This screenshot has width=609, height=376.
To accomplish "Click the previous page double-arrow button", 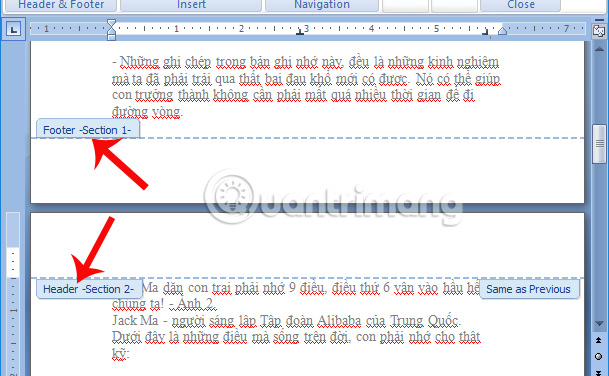I will [599, 340].
